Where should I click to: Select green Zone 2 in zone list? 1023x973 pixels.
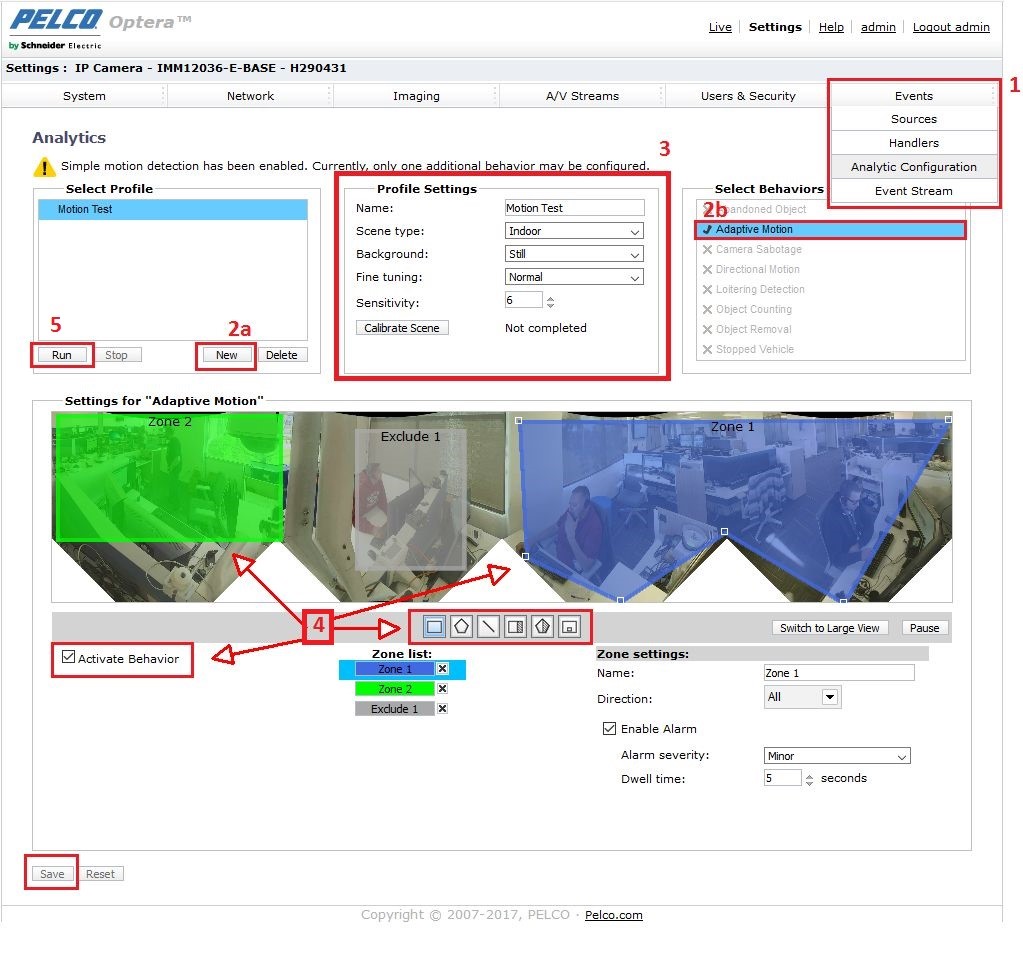click(395, 688)
